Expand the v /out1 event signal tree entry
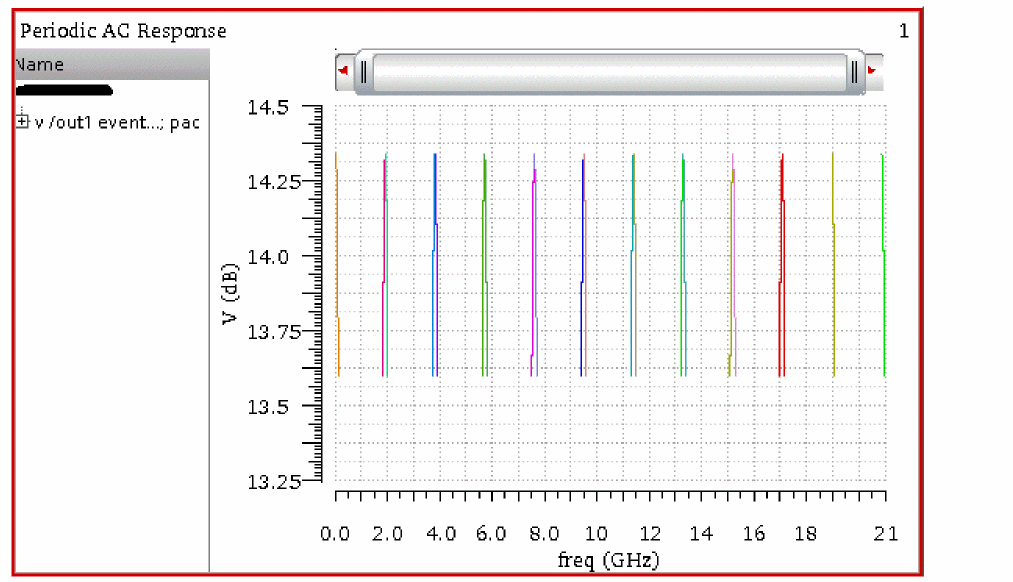The image size is (1013, 582). click(x=23, y=121)
